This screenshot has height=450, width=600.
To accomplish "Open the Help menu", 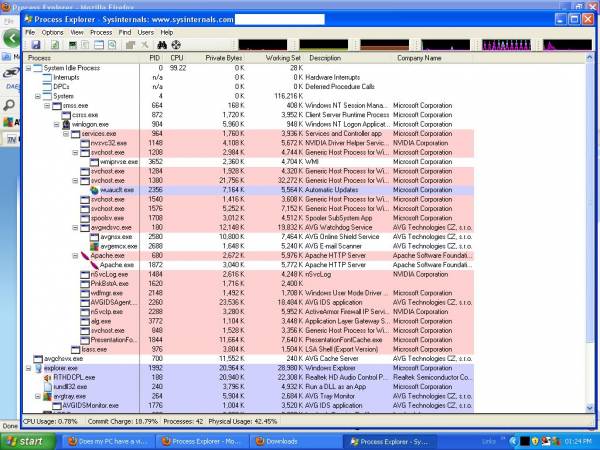I will point(167,33).
